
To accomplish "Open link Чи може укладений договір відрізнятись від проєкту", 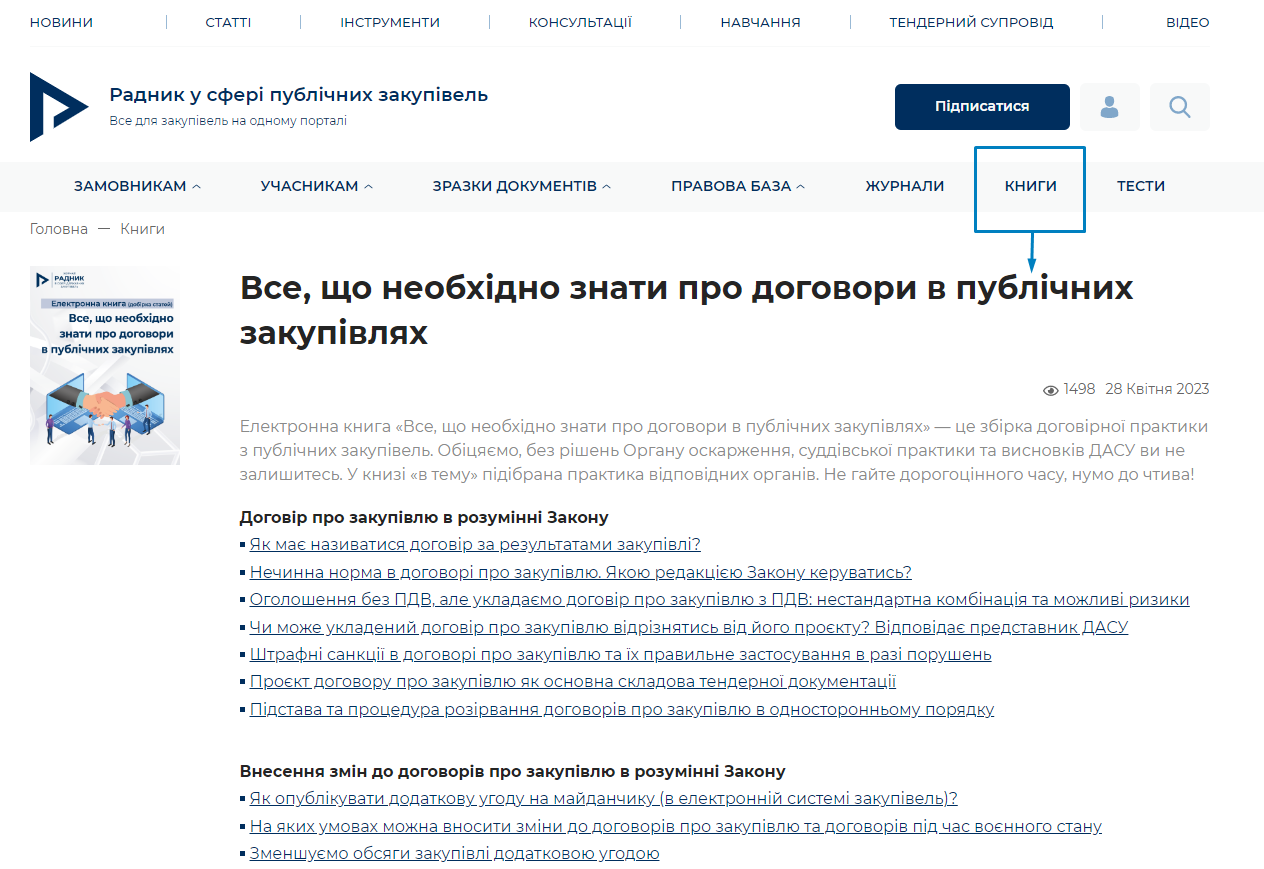I will [x=688, y=627].
